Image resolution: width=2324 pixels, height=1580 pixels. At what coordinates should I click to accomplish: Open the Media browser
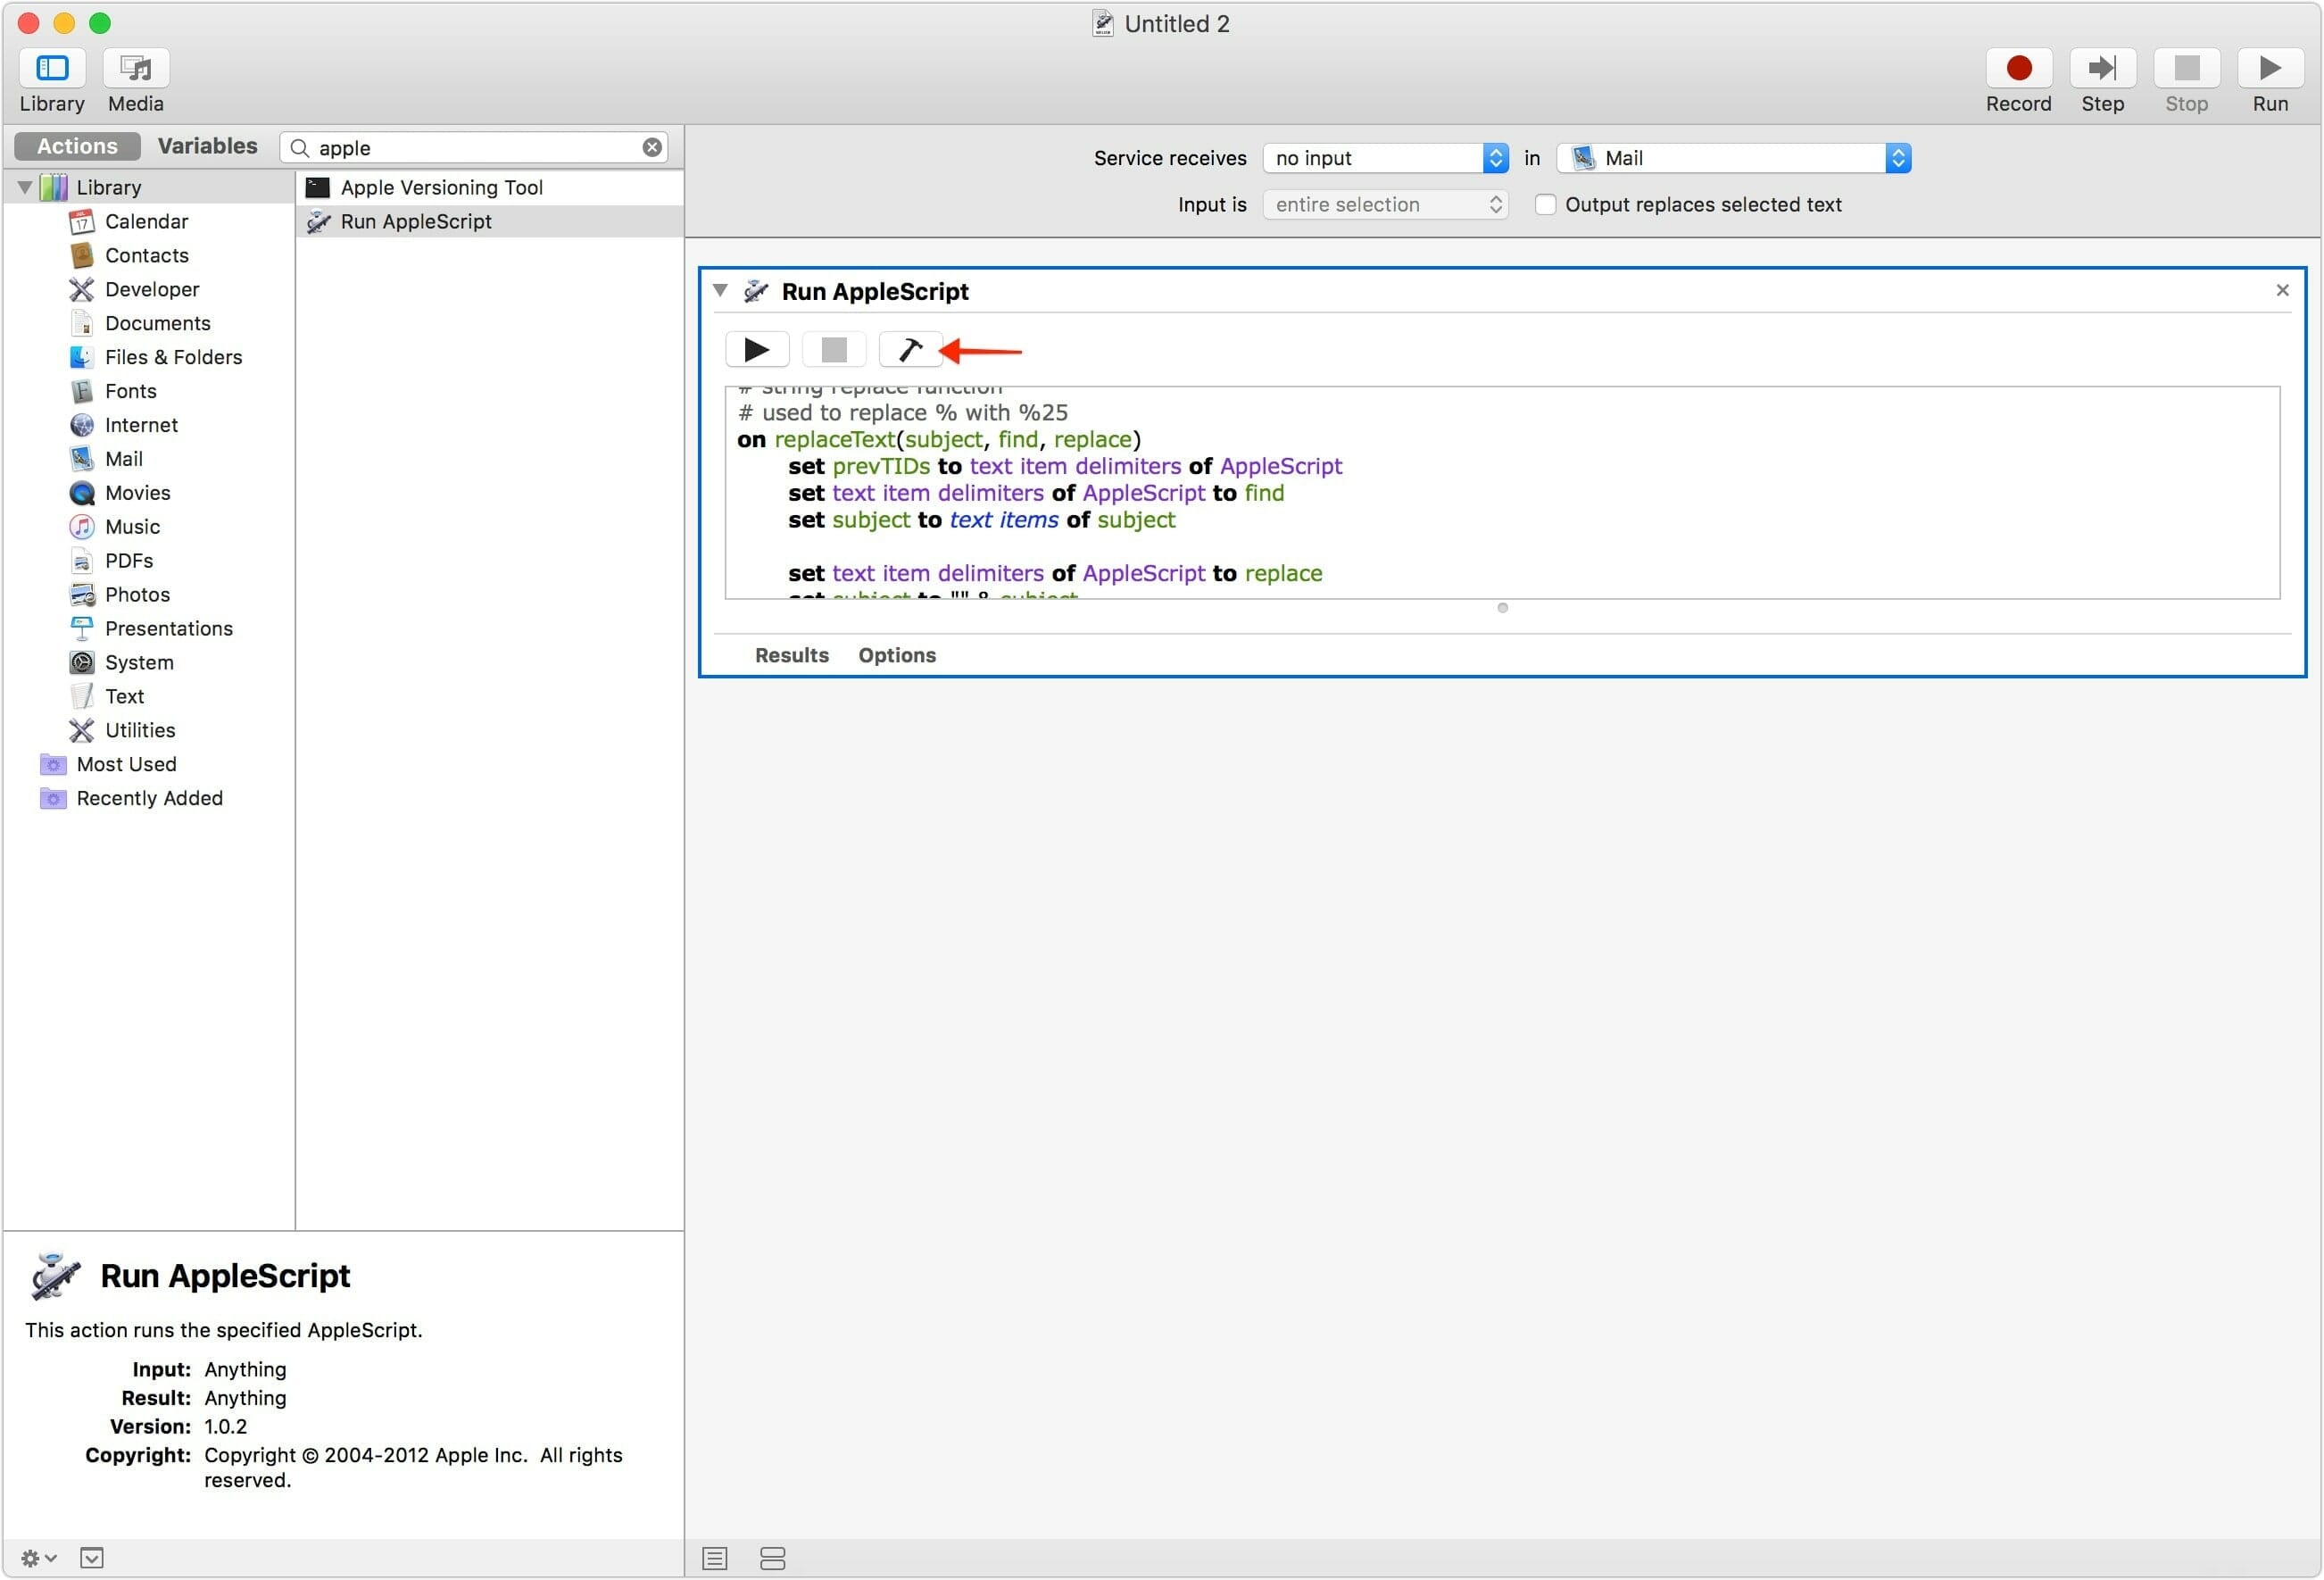pos(136,68)
